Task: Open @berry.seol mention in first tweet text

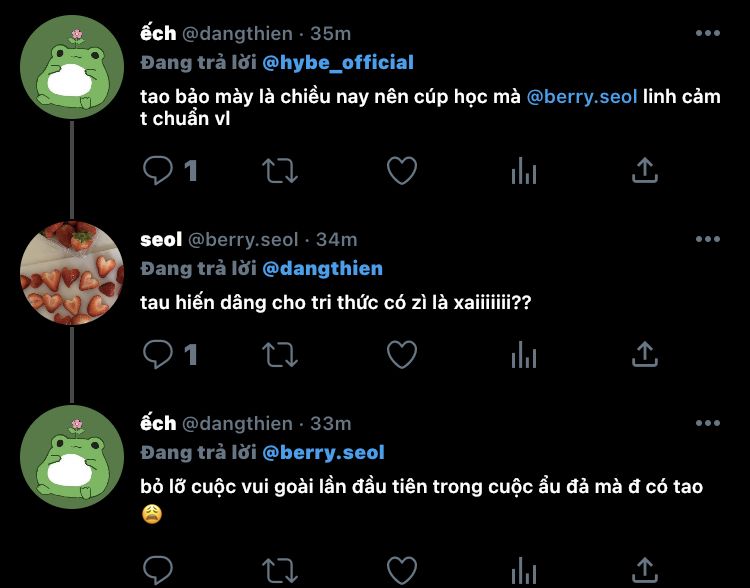Action: point(581,99)
